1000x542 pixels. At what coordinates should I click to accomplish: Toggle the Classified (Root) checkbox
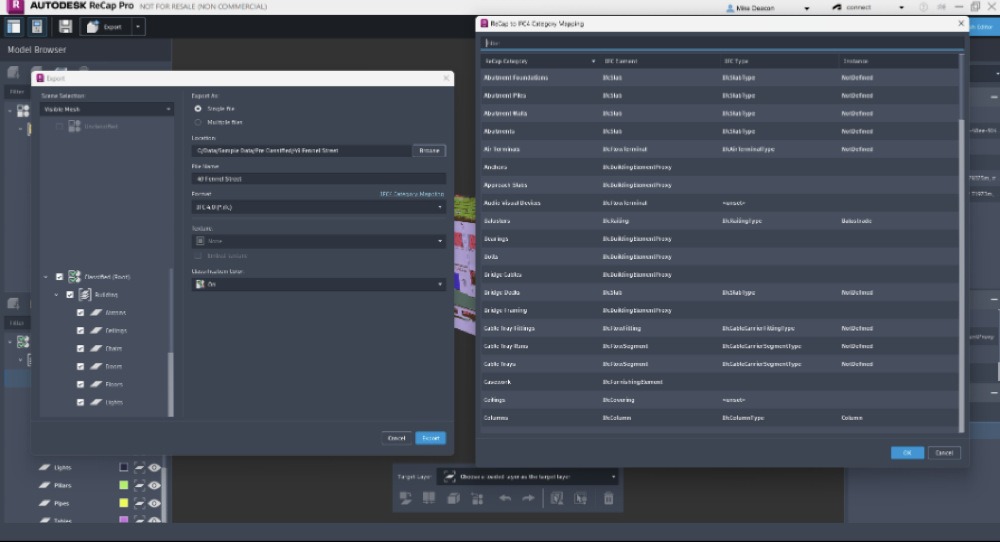coord(59,277)
